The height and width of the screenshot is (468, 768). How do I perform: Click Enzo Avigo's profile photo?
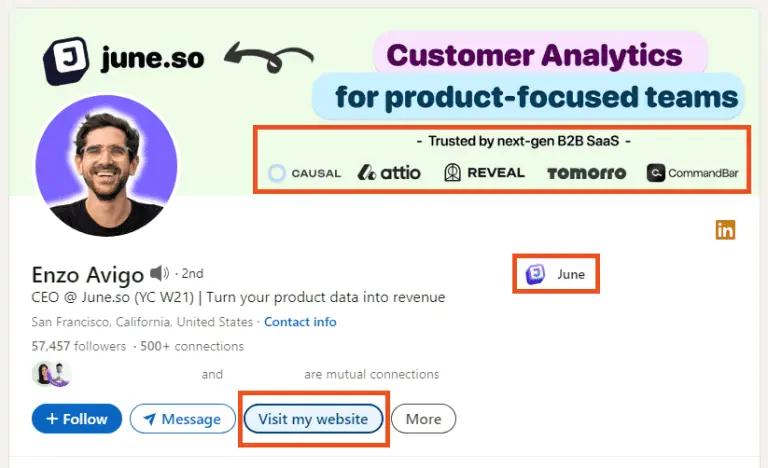(106, 165)
